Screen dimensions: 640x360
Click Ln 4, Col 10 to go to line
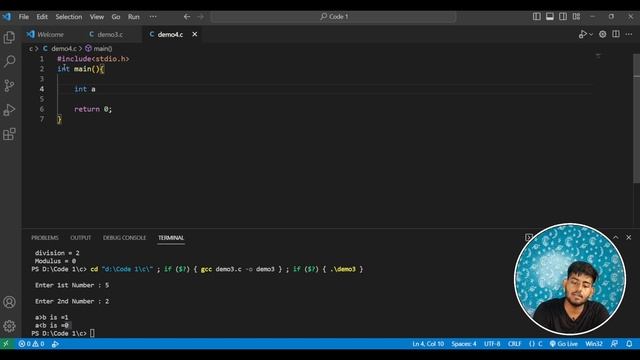(x=428, y=344)
